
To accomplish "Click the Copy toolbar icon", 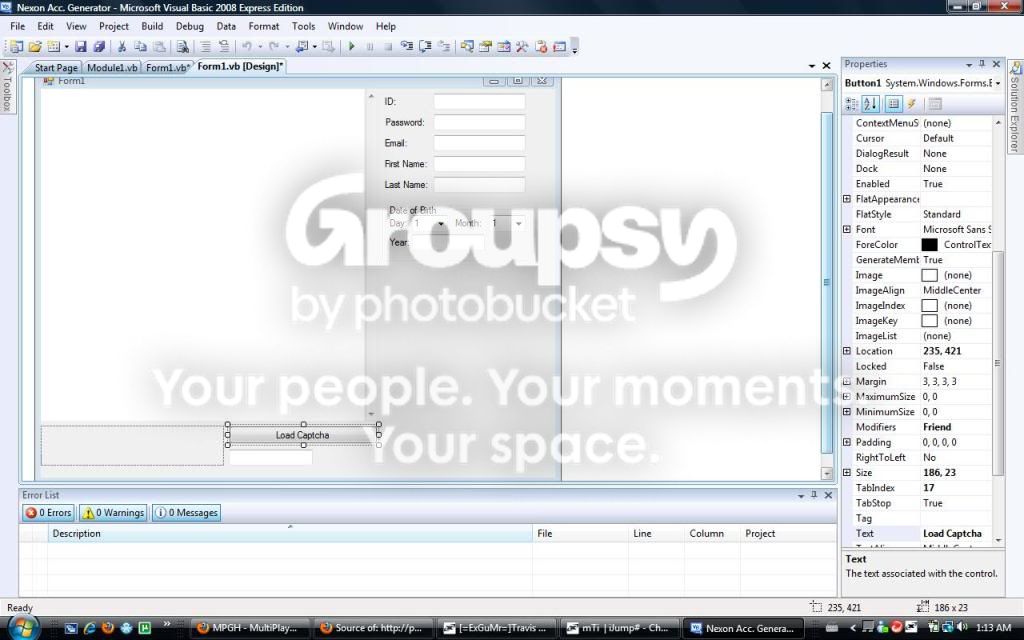I will point(140,46).
